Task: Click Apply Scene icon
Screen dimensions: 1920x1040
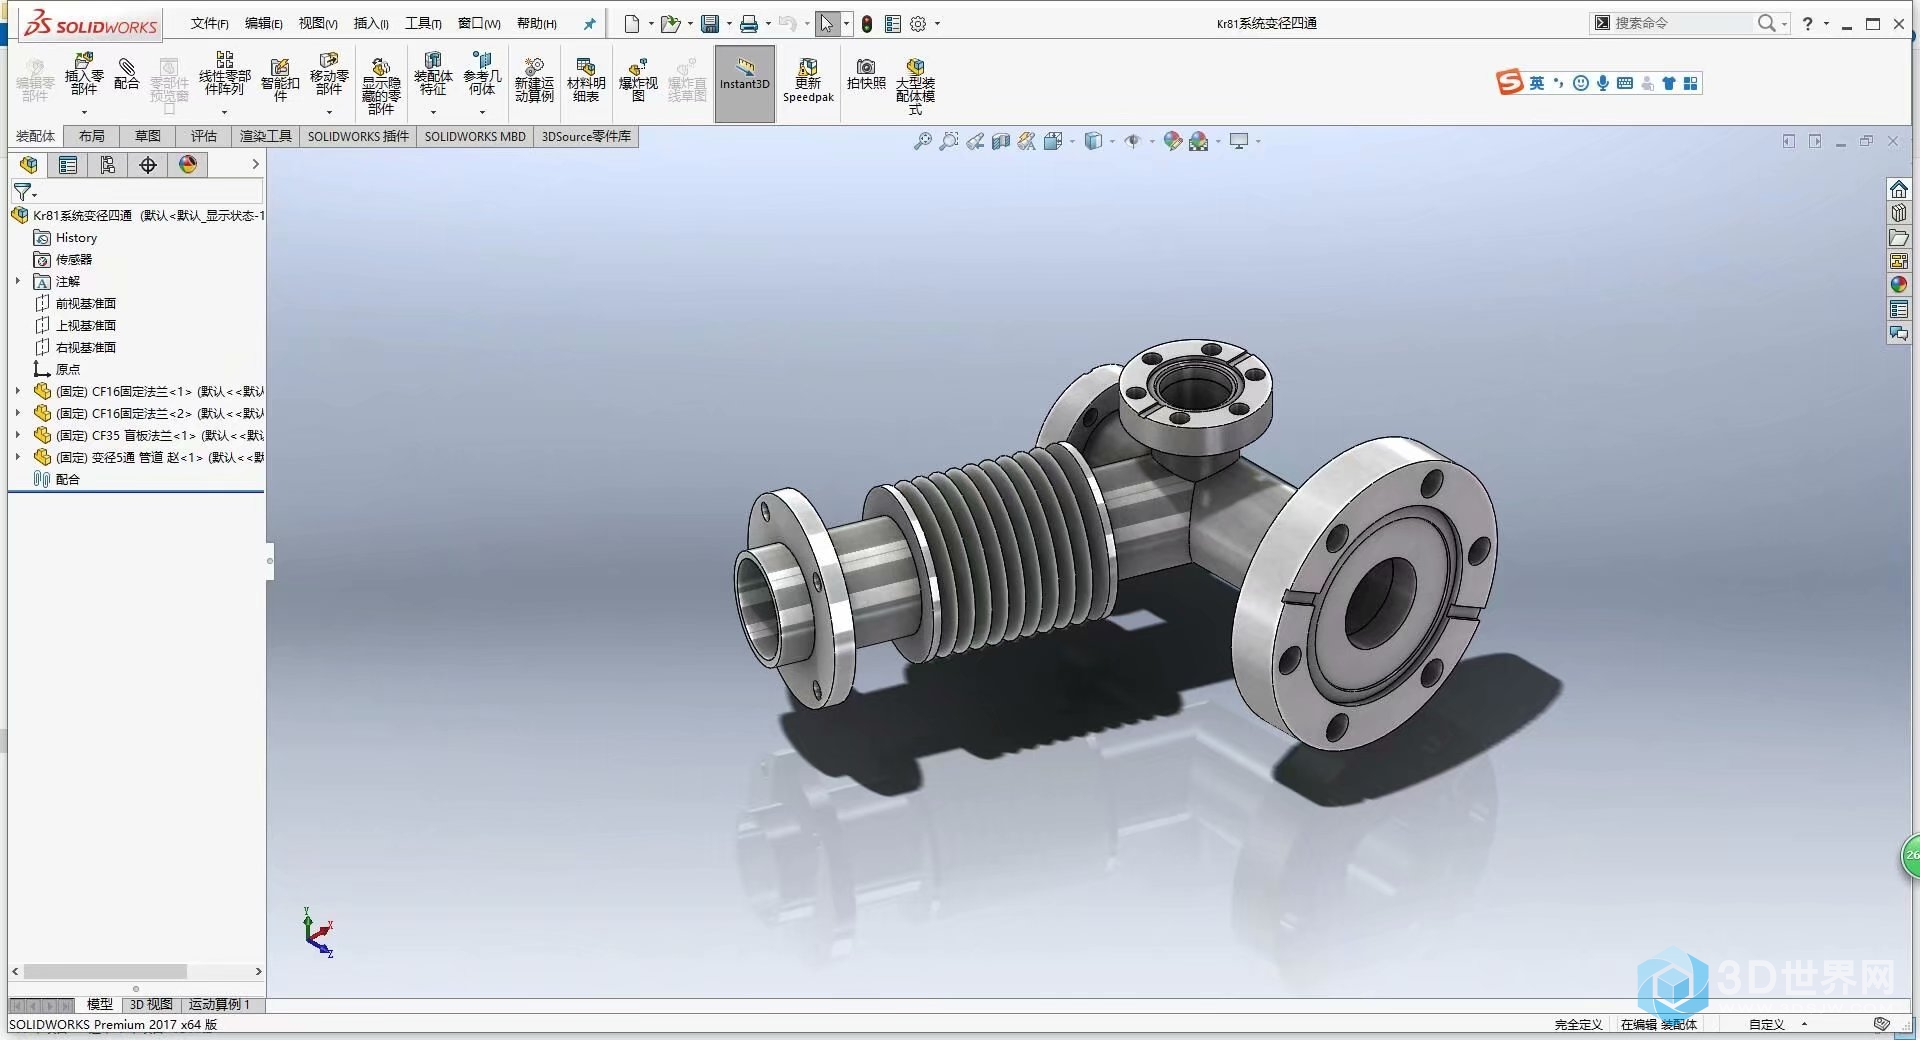Action: pos(1199,141)
